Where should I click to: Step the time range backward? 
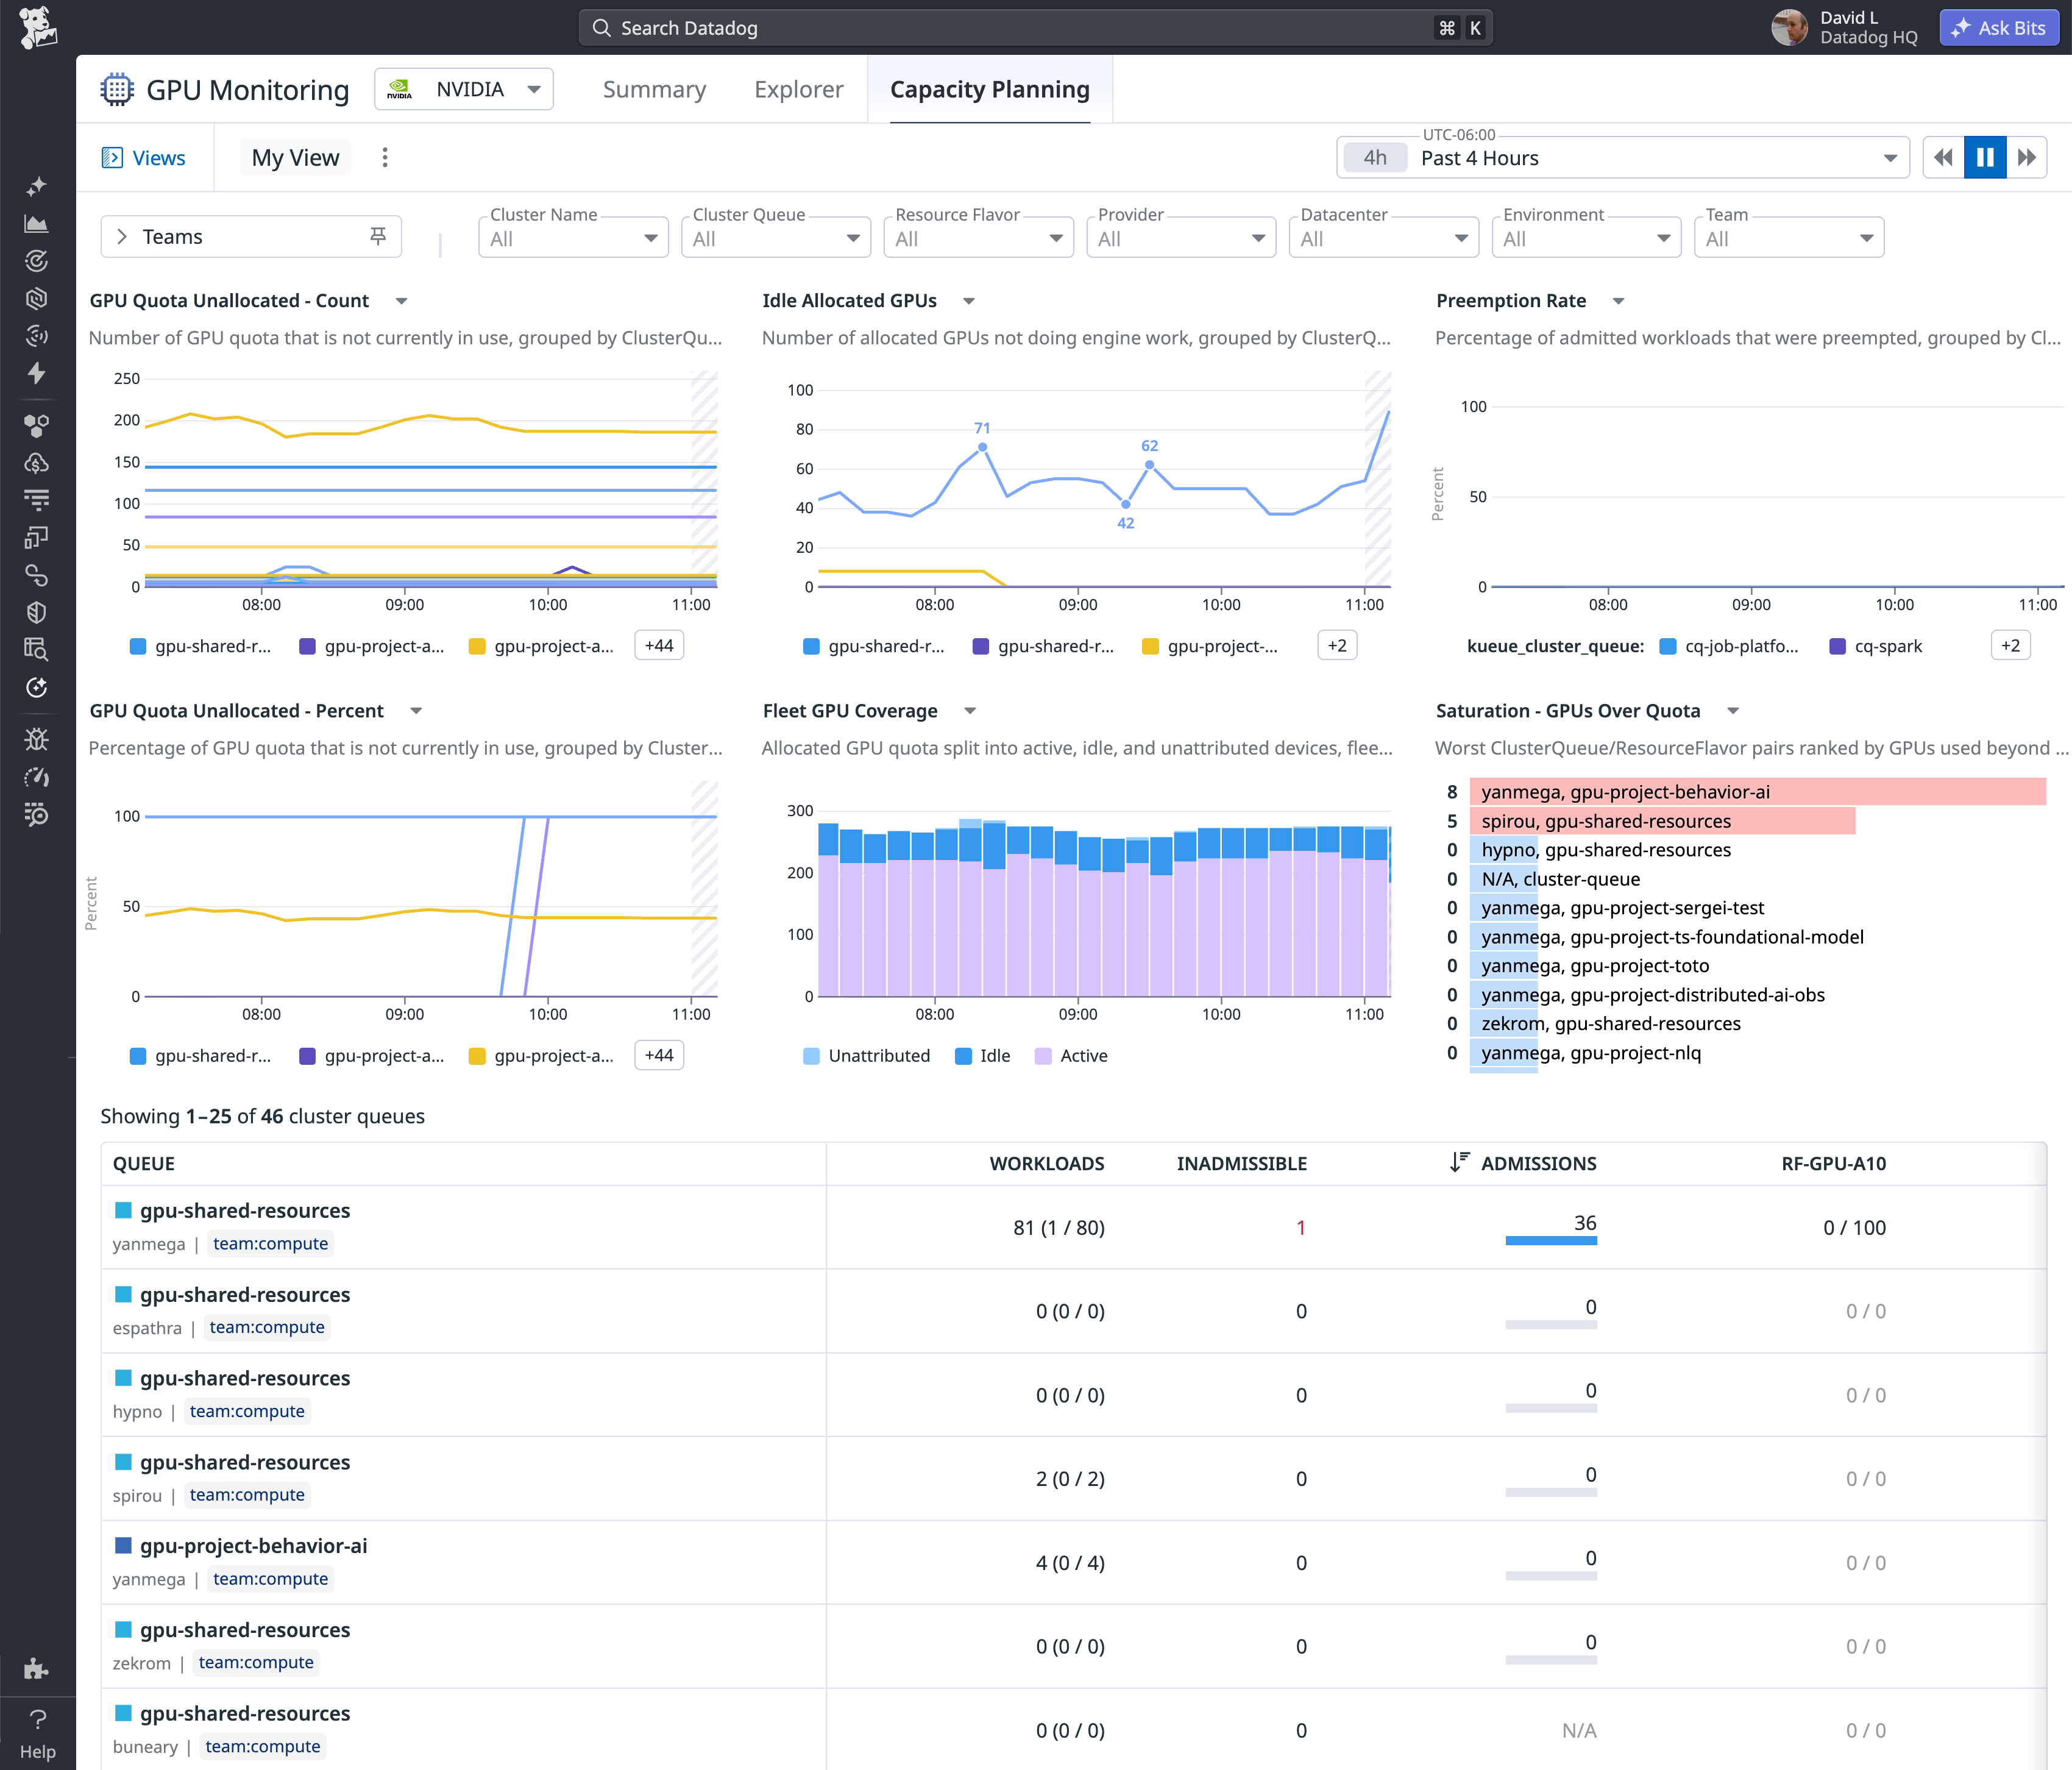pyautogui.click(x=1944, y=158)
